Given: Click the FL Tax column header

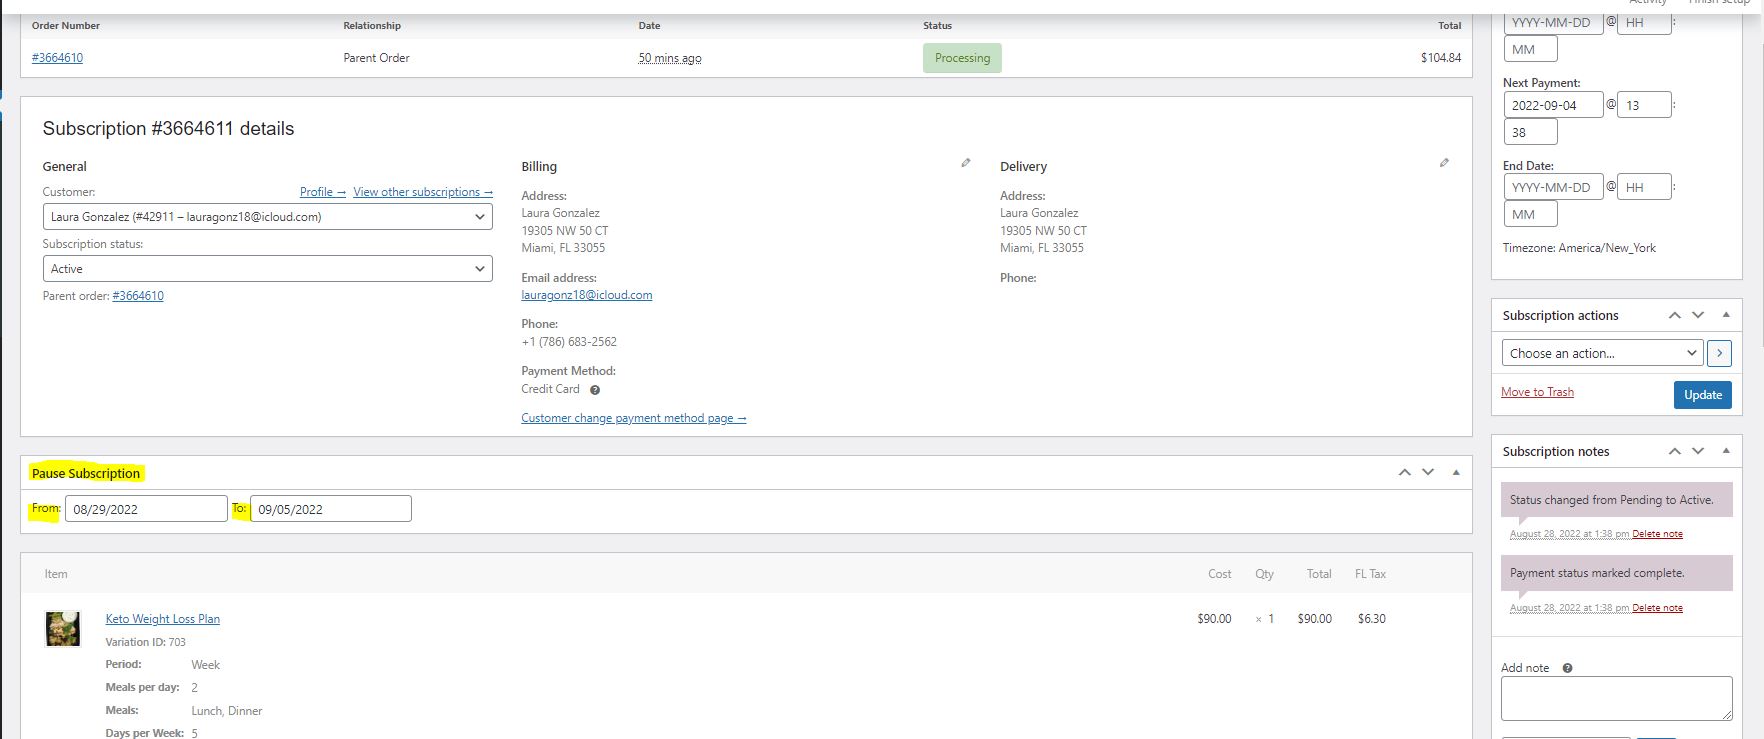Looking at the screenshot, I should [x=1370, y=574].
